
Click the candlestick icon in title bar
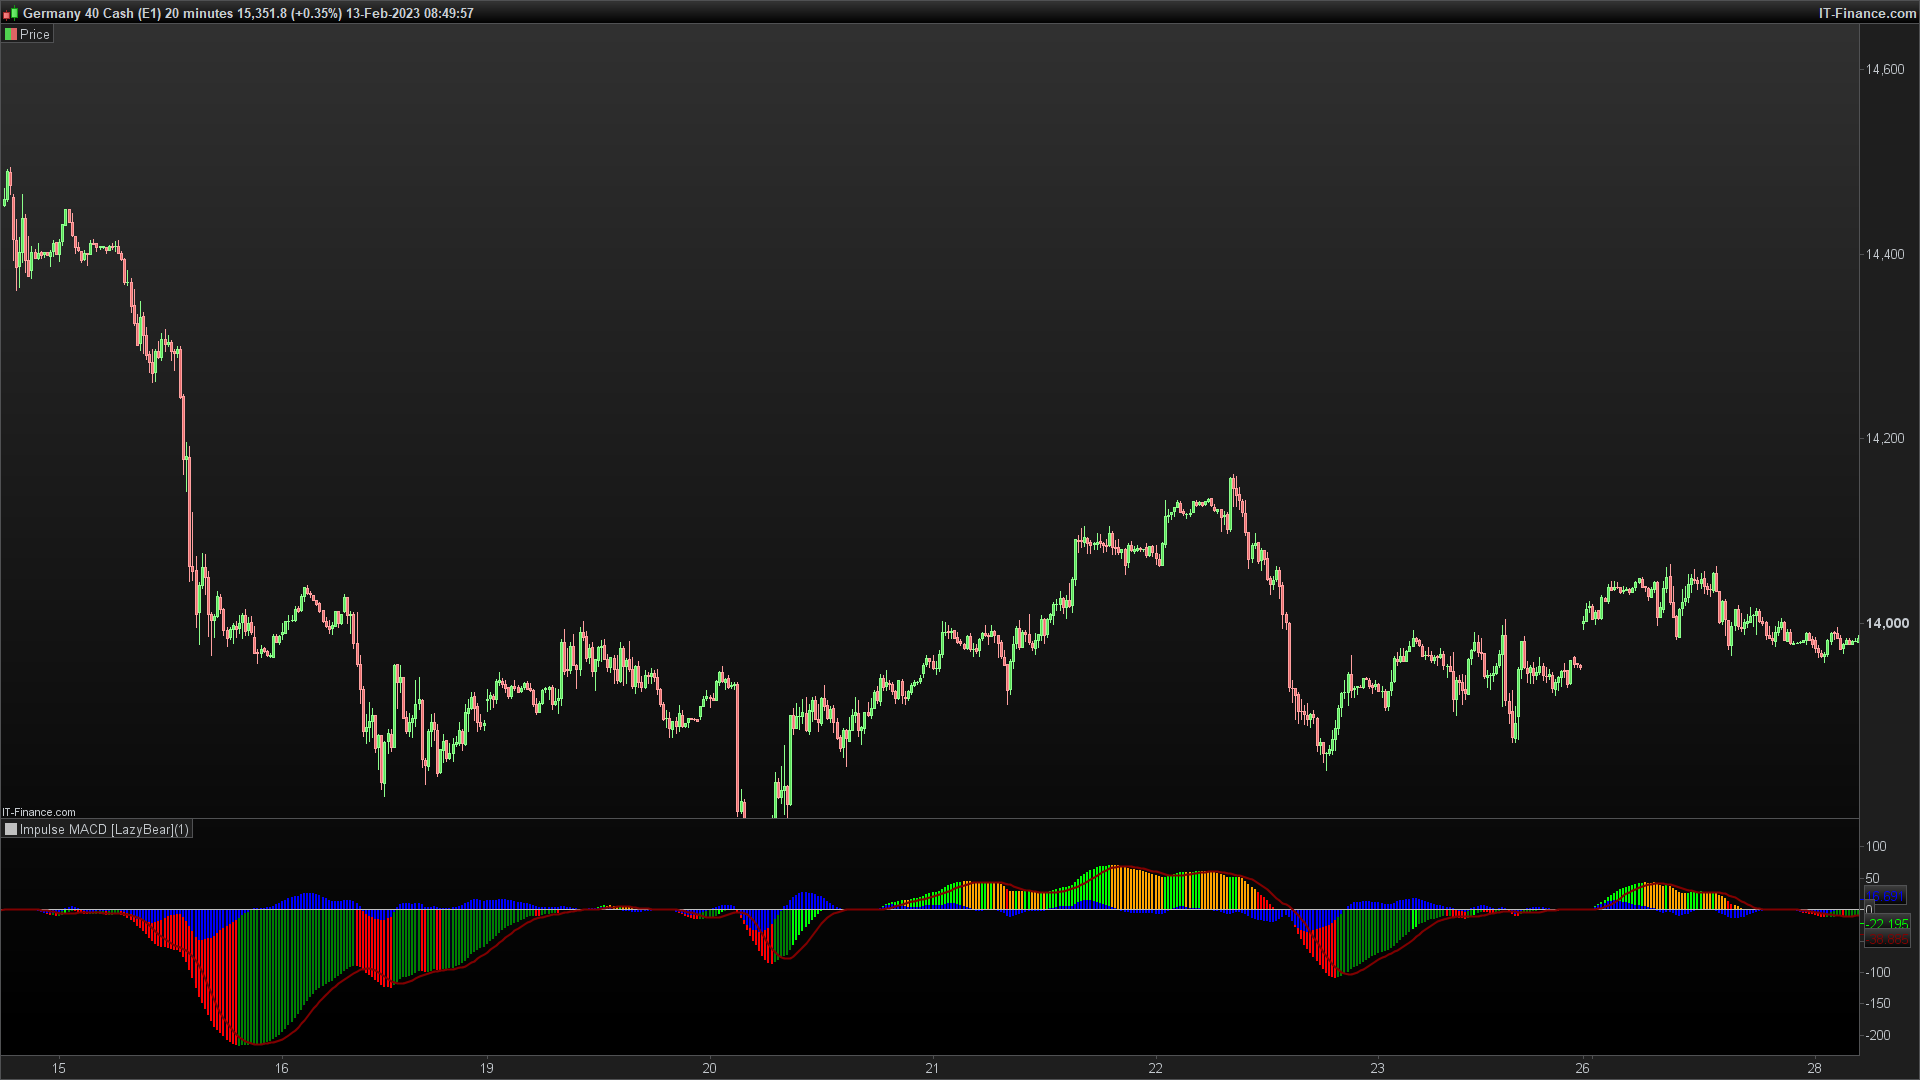pyautogui.click(x=10, y=14)
